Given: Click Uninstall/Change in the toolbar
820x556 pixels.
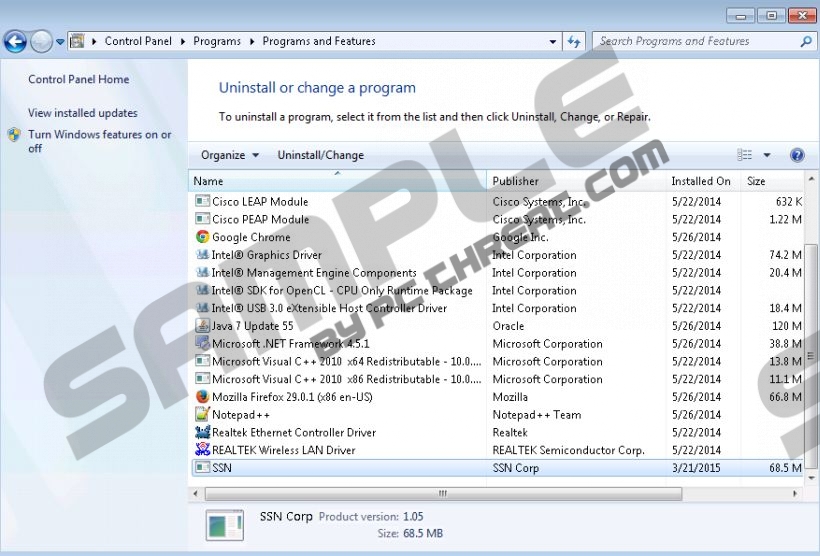Looking at the screenshot, I should 320,155.
